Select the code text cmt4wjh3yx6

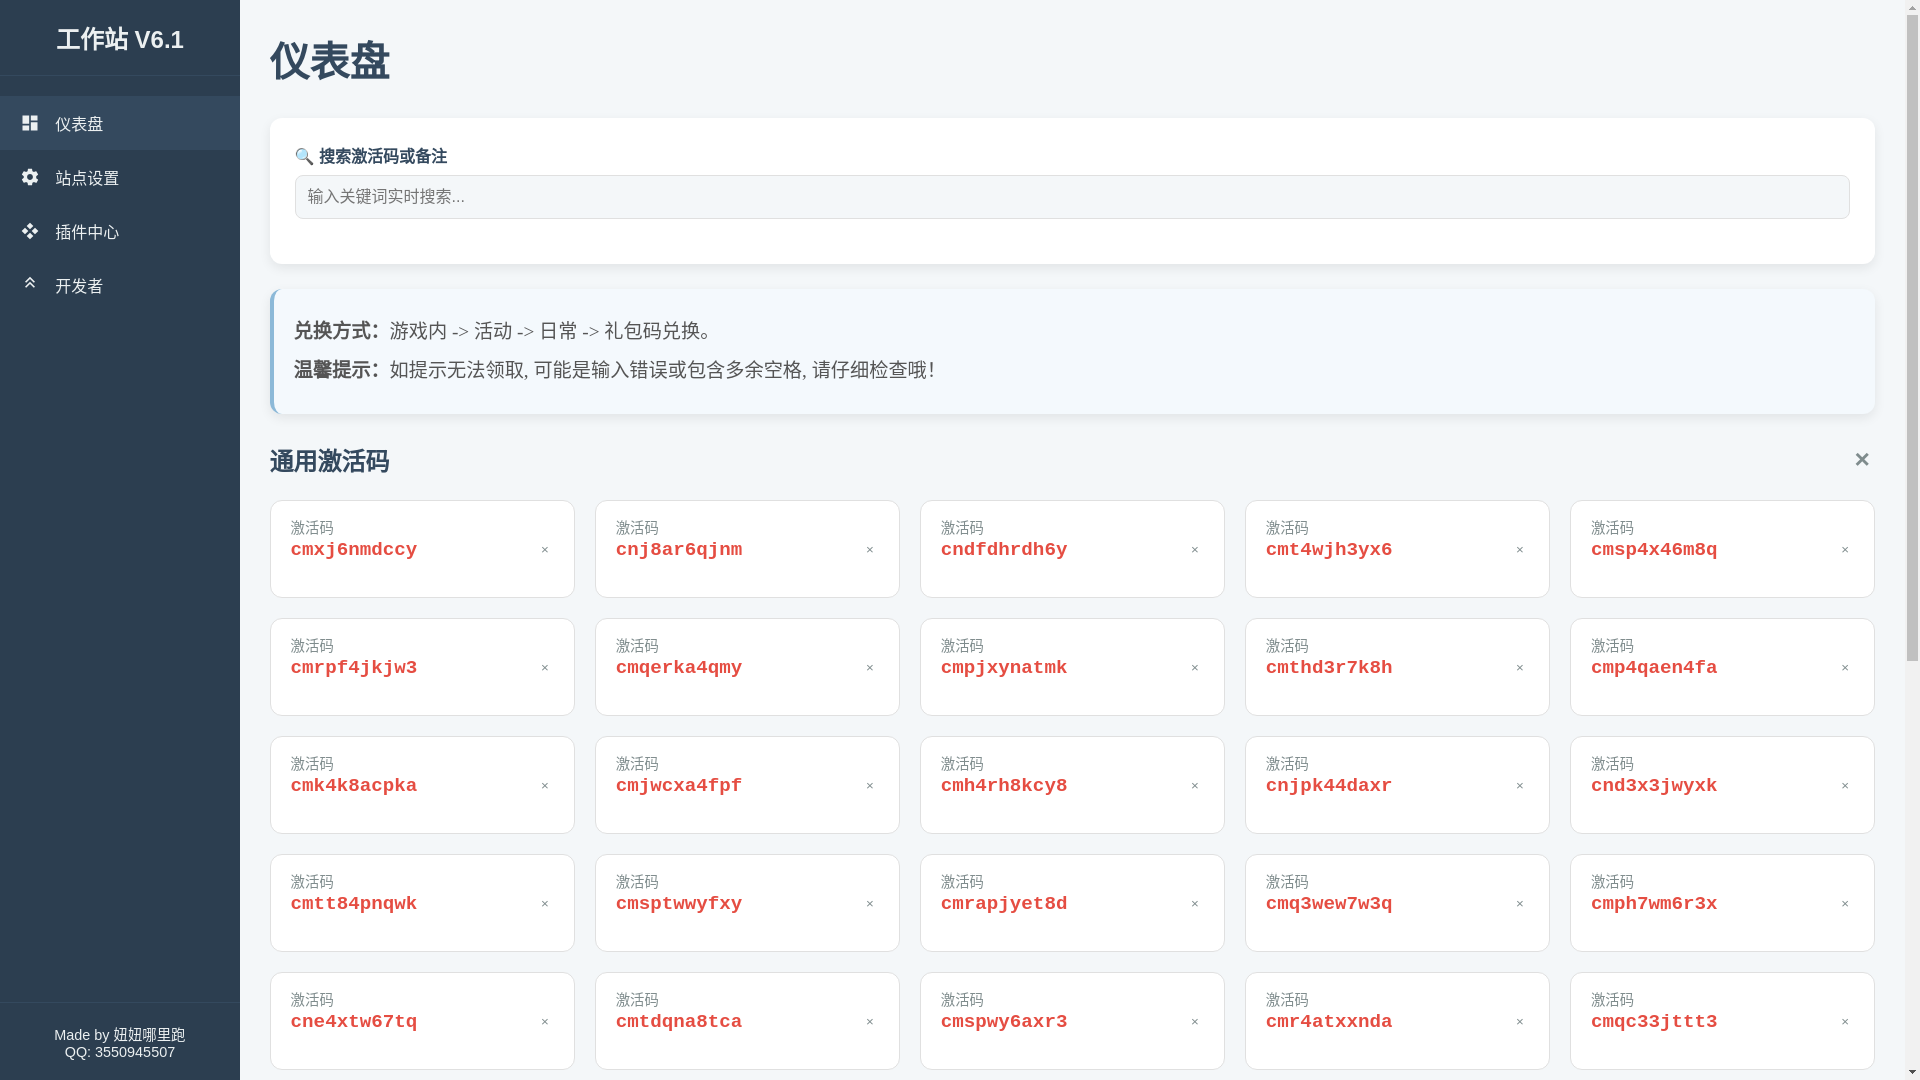(x=1329, y=550)
